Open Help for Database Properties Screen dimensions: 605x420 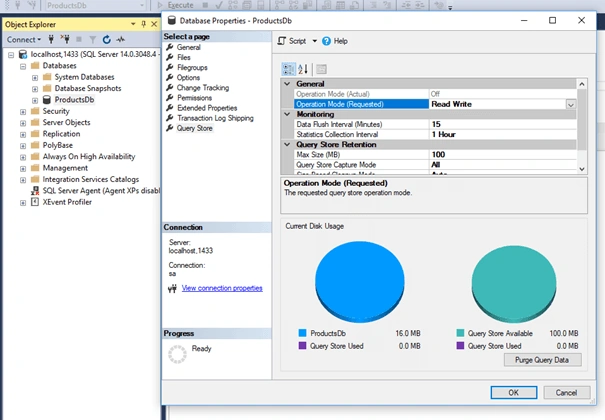[x=335, y=41]
